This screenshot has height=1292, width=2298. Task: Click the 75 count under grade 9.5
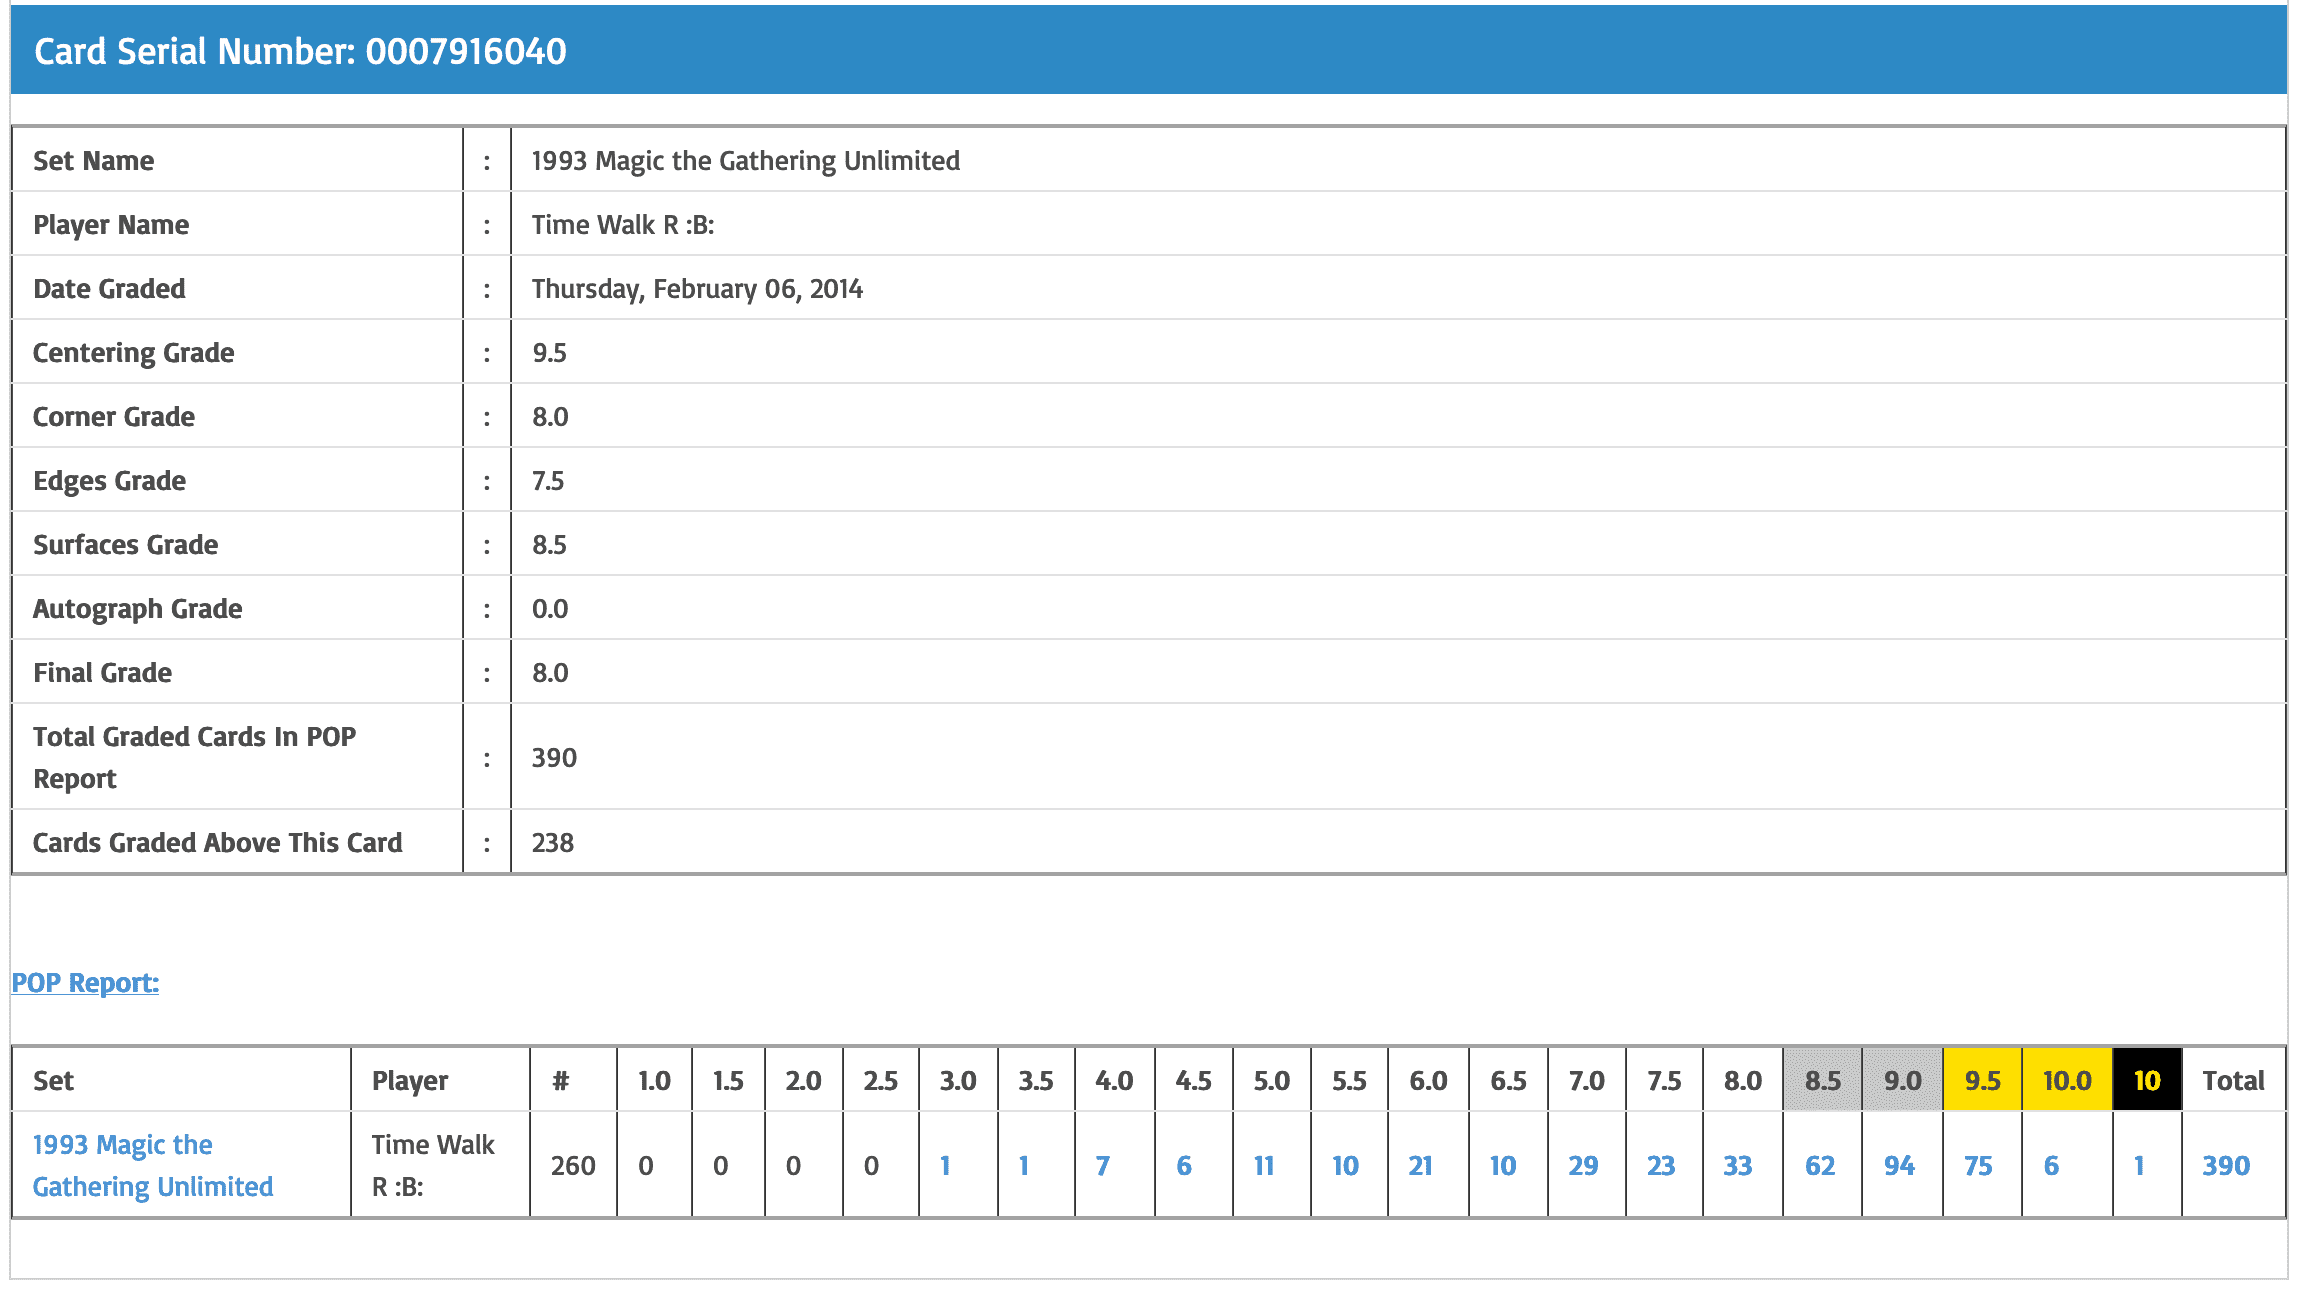1978,1166
